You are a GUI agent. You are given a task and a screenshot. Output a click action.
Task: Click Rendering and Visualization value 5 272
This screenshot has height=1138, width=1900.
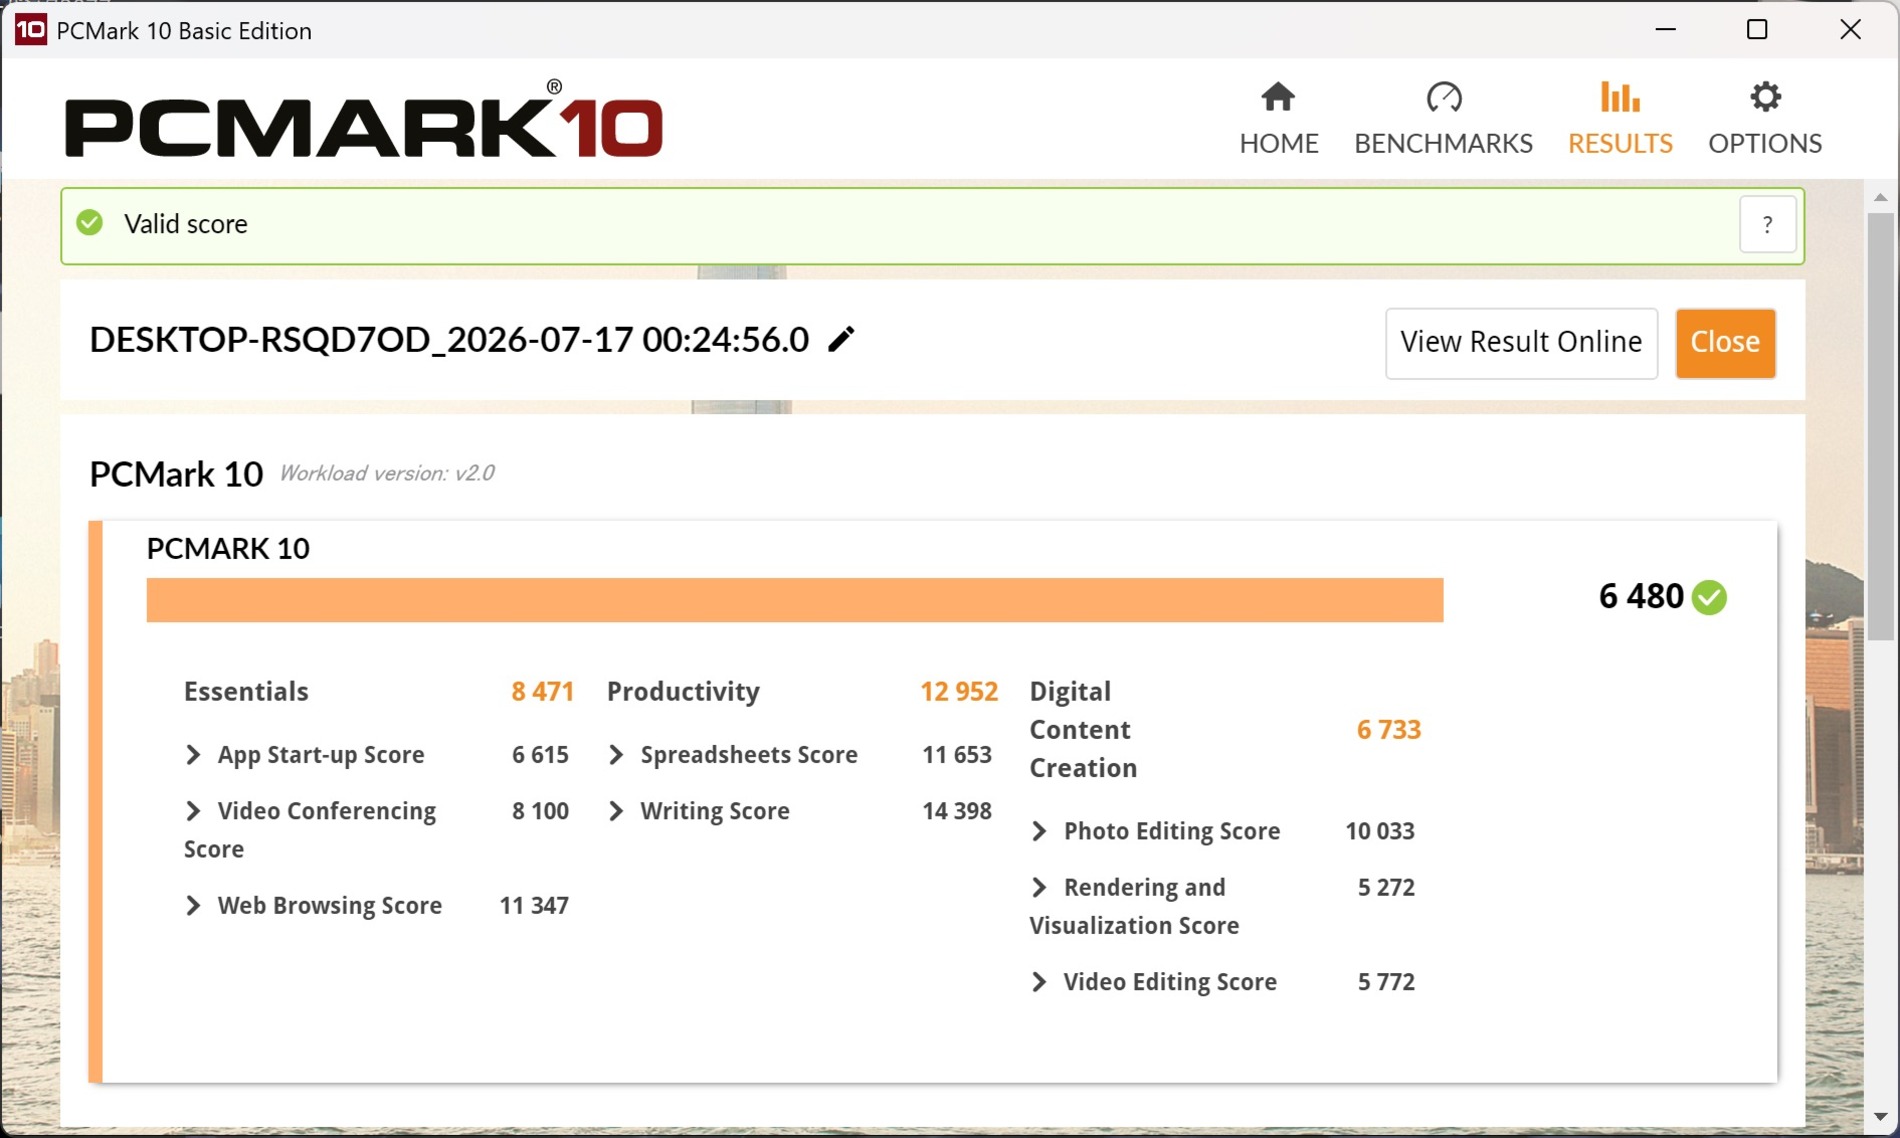pos(1386,888)
